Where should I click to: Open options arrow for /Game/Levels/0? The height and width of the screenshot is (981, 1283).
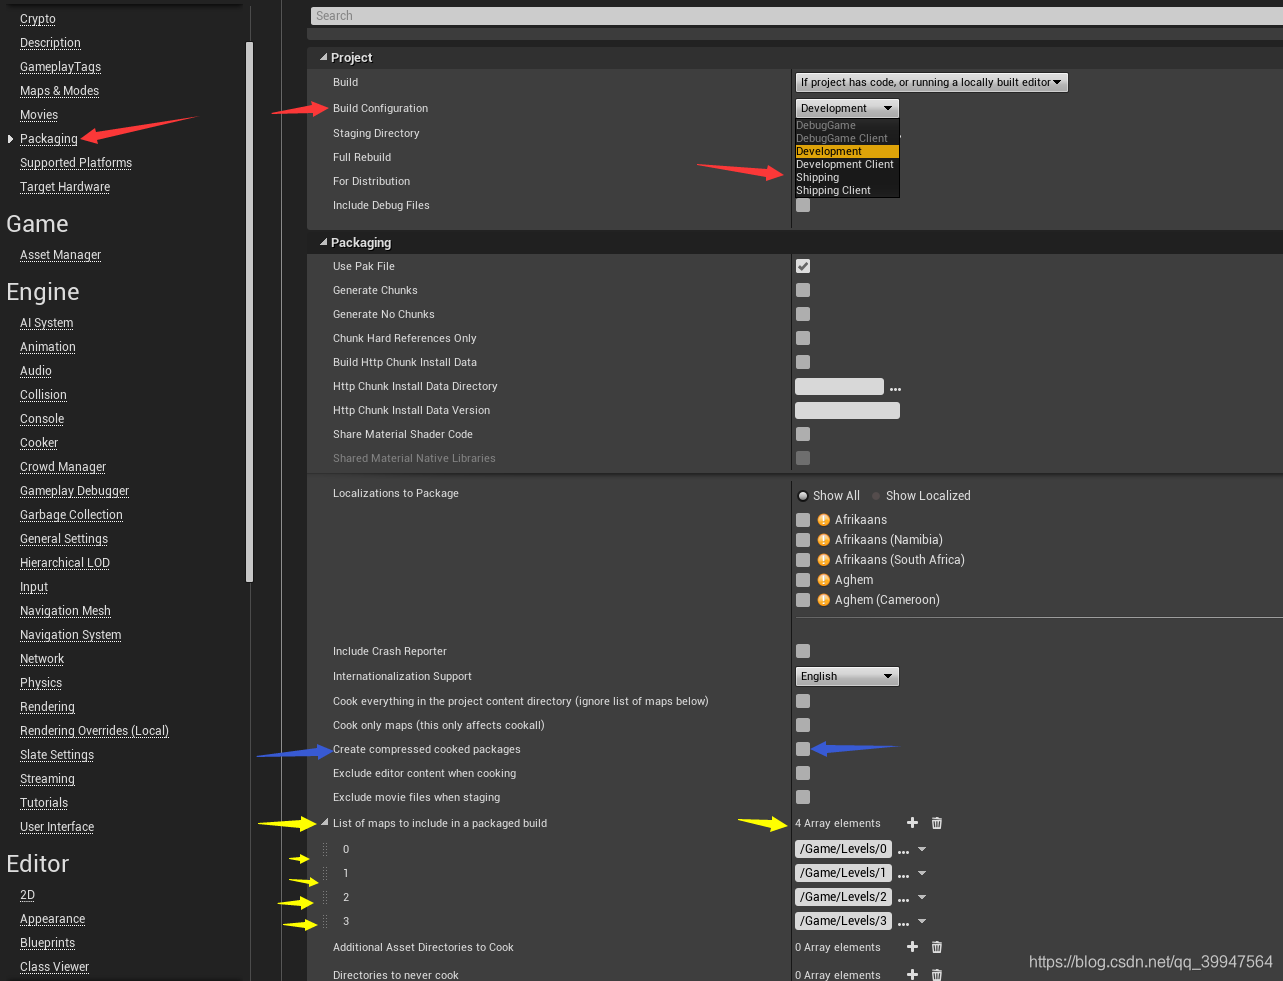[922, 849]
